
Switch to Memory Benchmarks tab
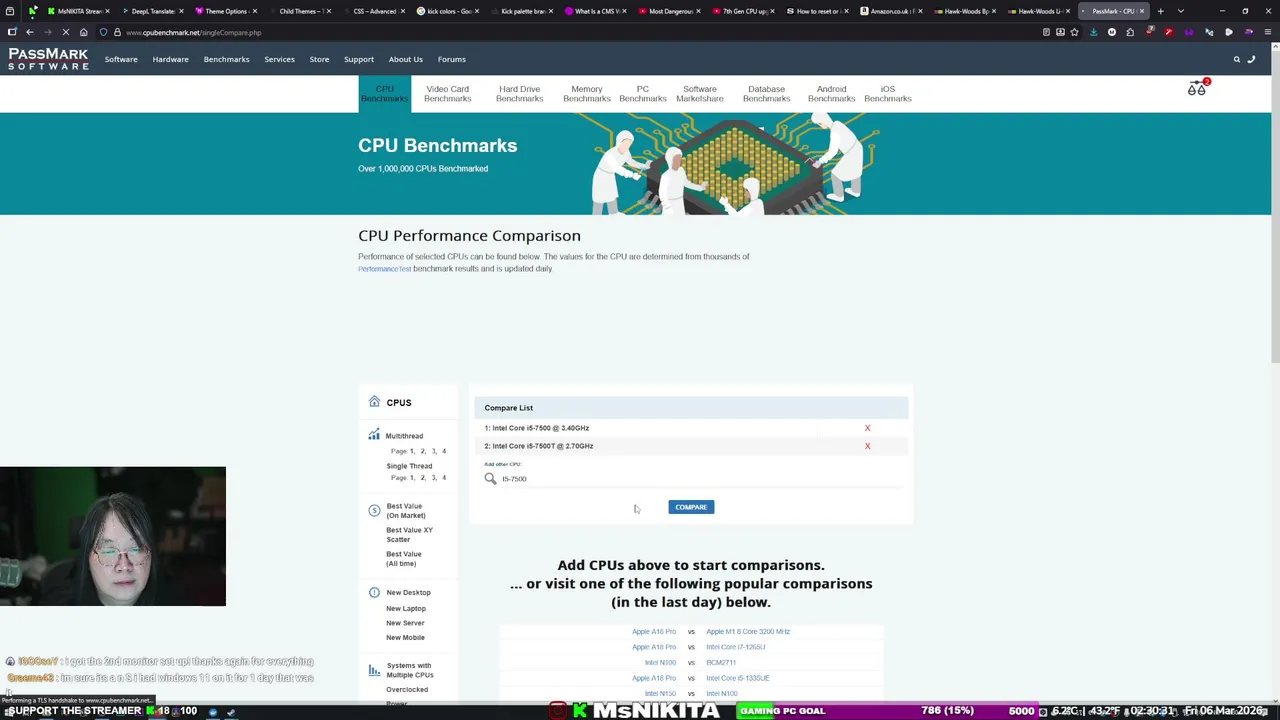tap(586, 94)
